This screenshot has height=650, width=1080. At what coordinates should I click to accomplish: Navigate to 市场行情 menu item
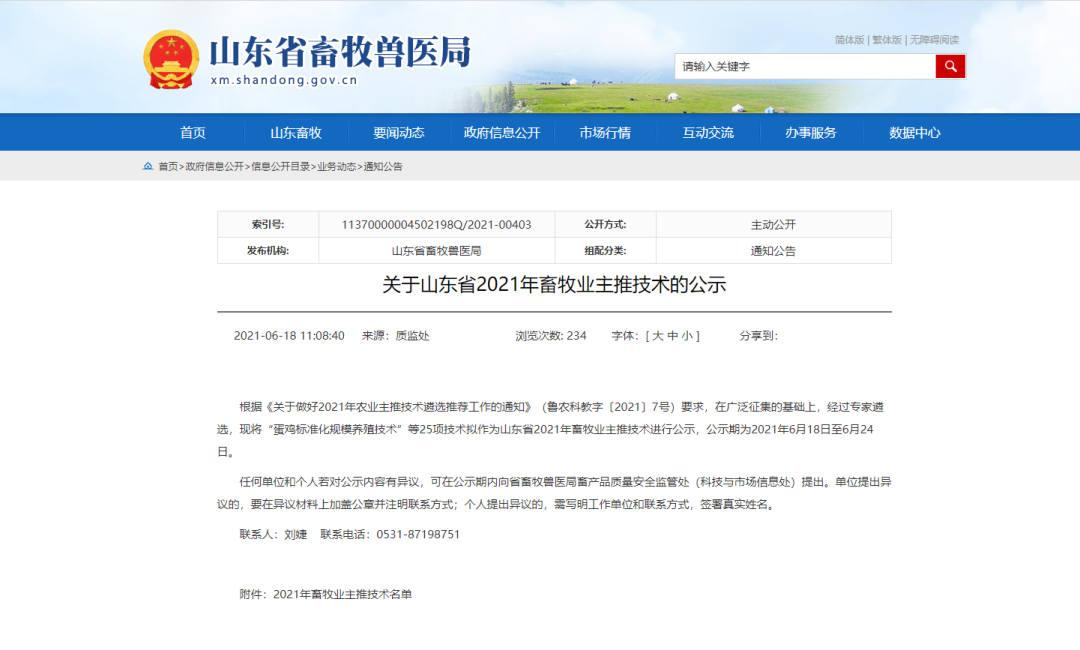(x=605, y=133)
